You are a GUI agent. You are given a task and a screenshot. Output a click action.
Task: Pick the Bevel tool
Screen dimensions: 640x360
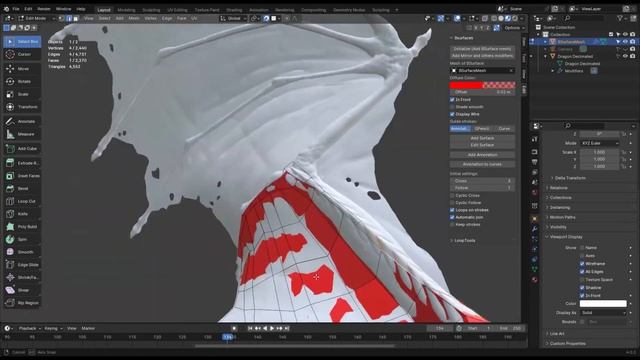point(22,189)
